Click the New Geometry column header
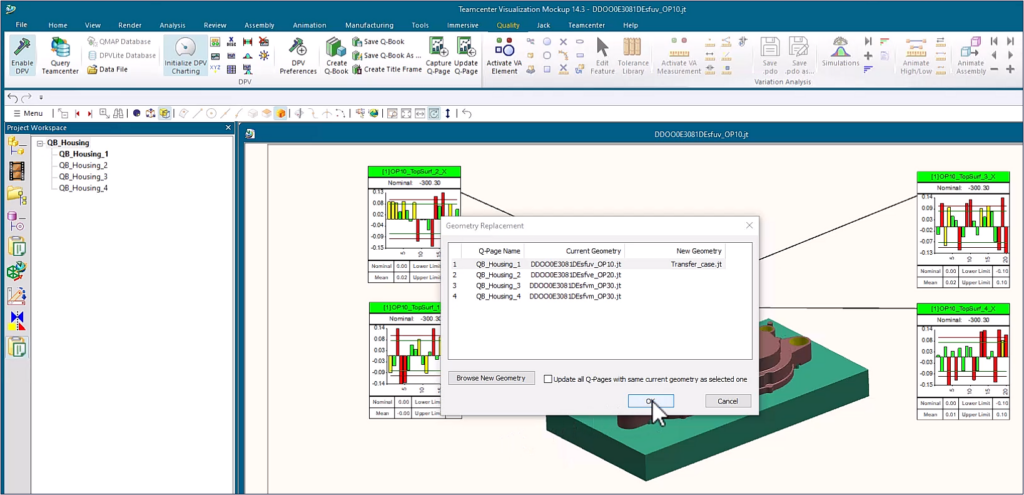 tap(675, 251)
